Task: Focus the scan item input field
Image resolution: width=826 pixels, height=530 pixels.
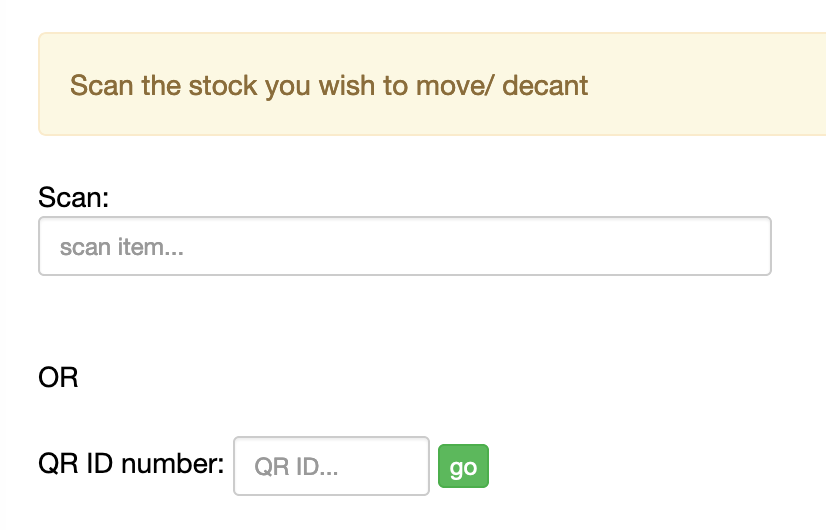Action: pos(404,246)
